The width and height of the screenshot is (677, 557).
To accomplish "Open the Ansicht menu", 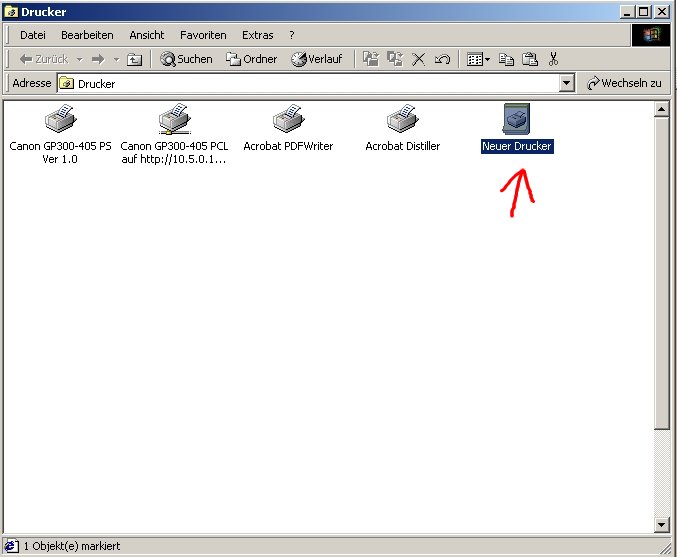I will 147,35.
